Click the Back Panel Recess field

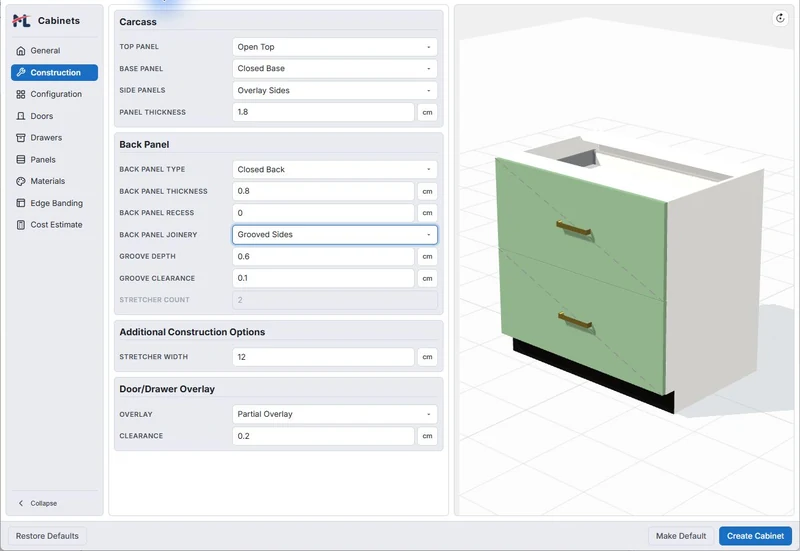pyautogui.click(x=323, y=213)
